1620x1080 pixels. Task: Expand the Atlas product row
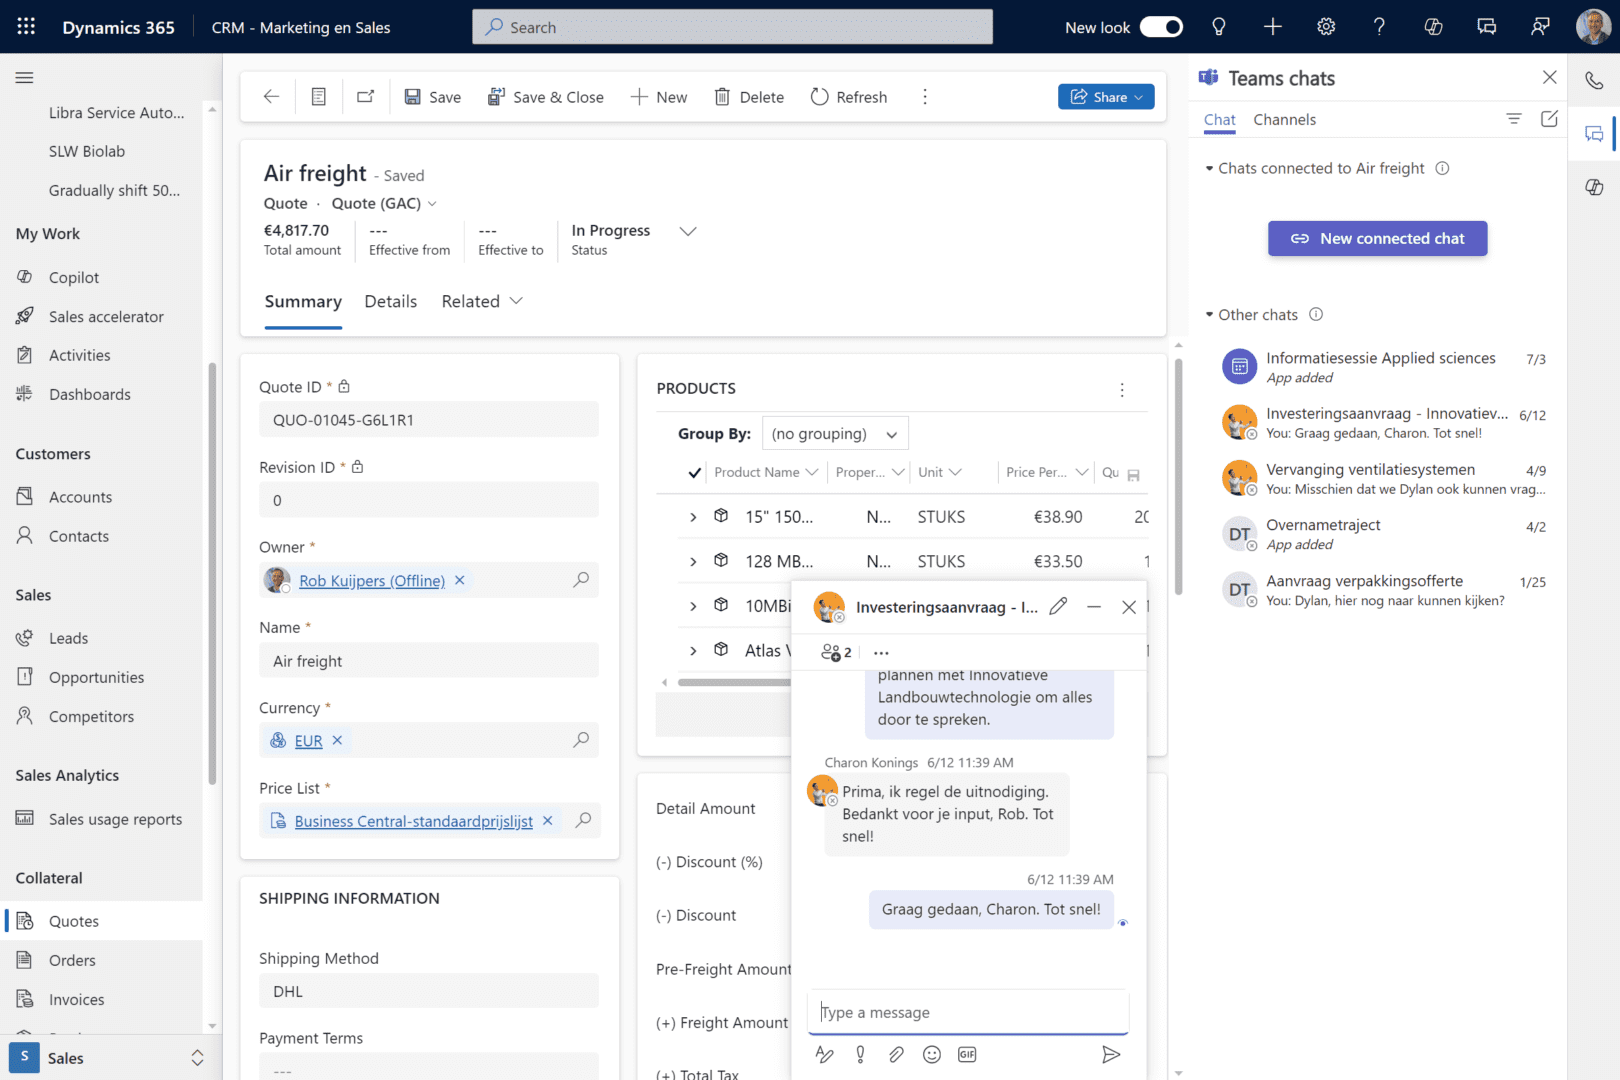(x=693, y=651)
